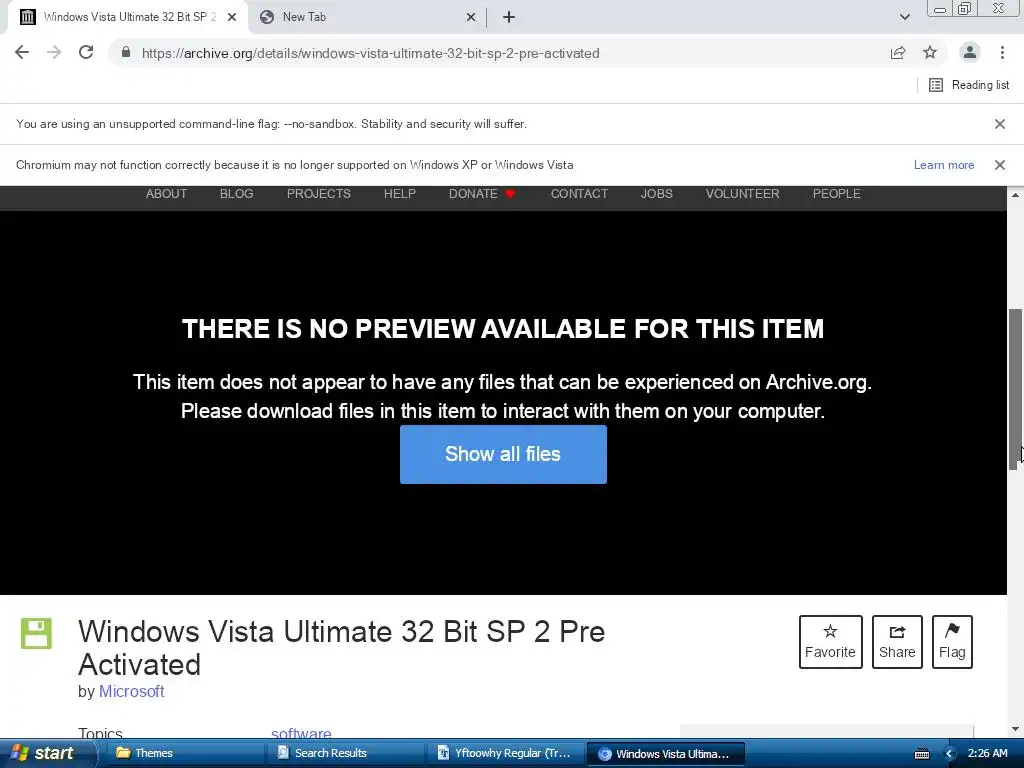Click the browser back arrow
Image resolution: width=1024 pixels, height=768 pixels.
[22, 53]
